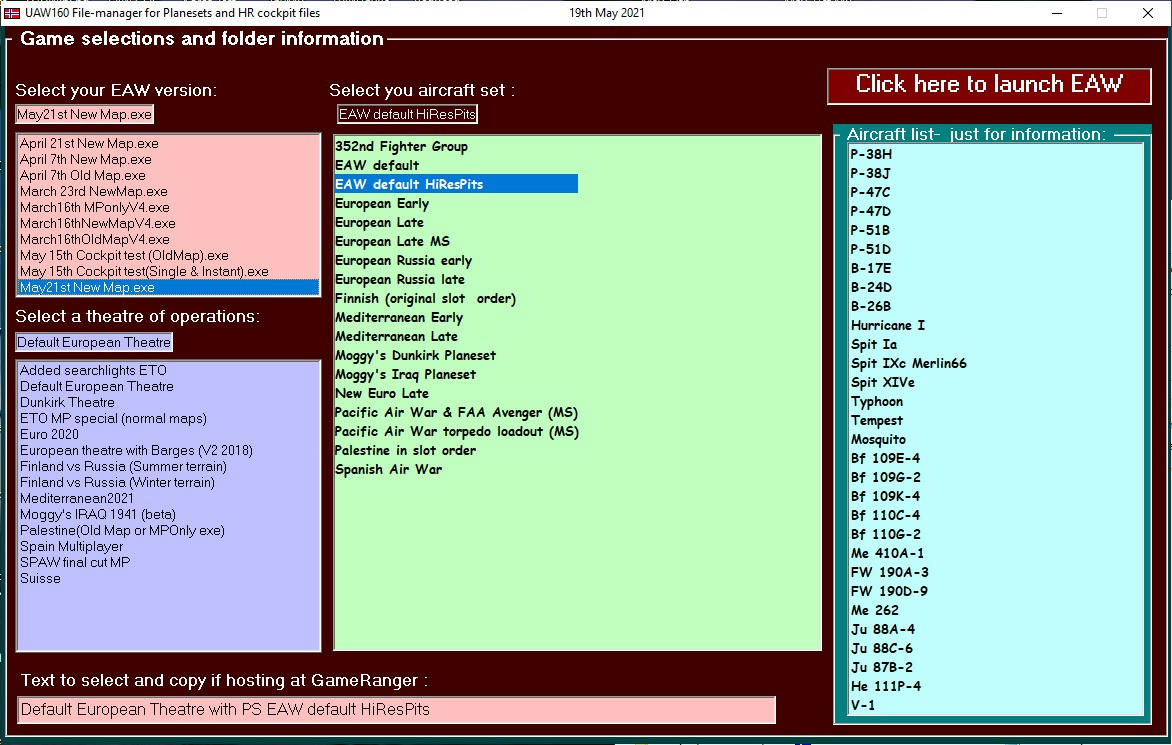Select Pacific Air War torpedo loadout (MS)
1172x745 pixels.
456,431
